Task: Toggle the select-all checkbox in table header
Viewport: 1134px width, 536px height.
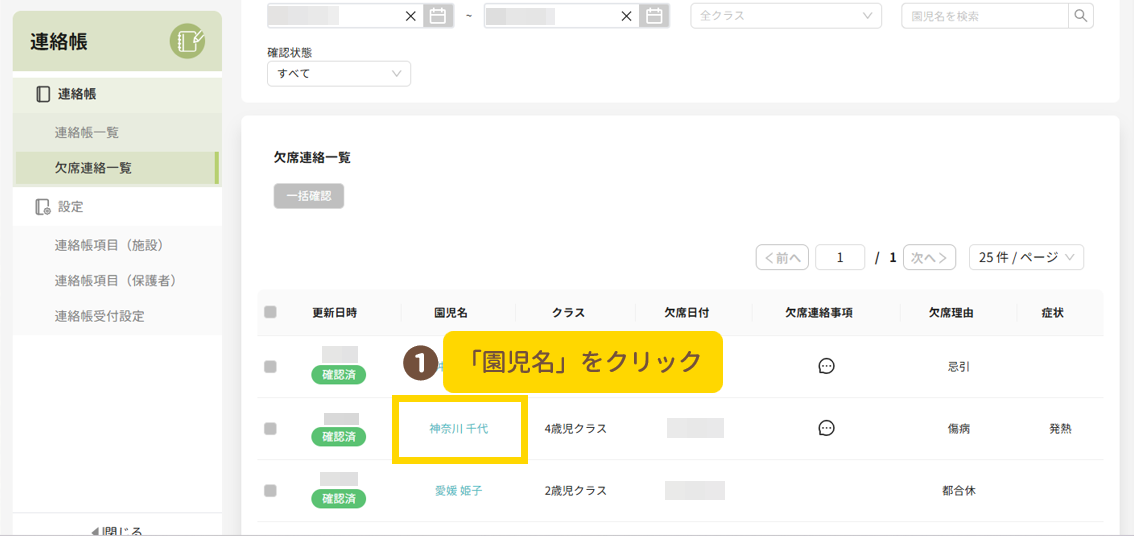Action: (x=270, y=312)
